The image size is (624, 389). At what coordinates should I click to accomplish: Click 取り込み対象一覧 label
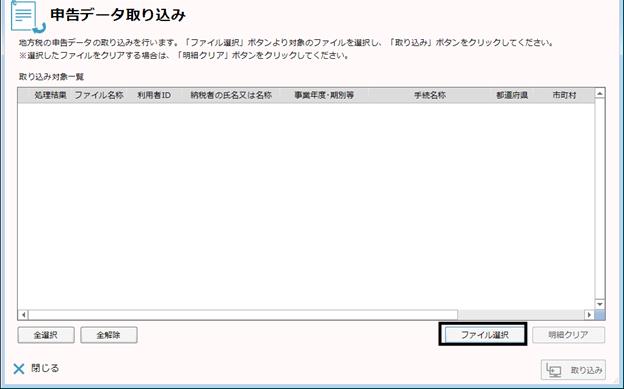51,76
